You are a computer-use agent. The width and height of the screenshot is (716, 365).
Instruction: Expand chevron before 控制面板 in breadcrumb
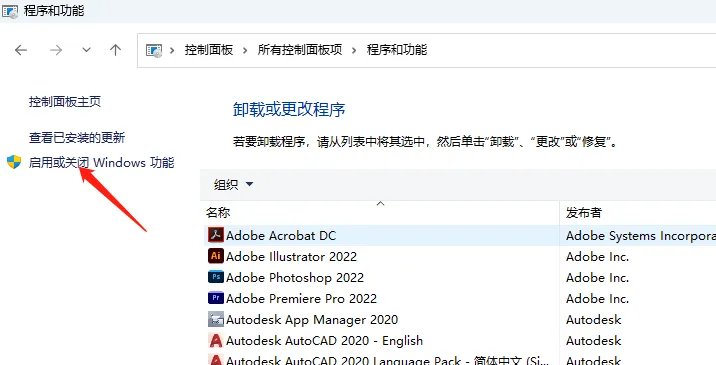pyautogui.click(x=172, y=50)
